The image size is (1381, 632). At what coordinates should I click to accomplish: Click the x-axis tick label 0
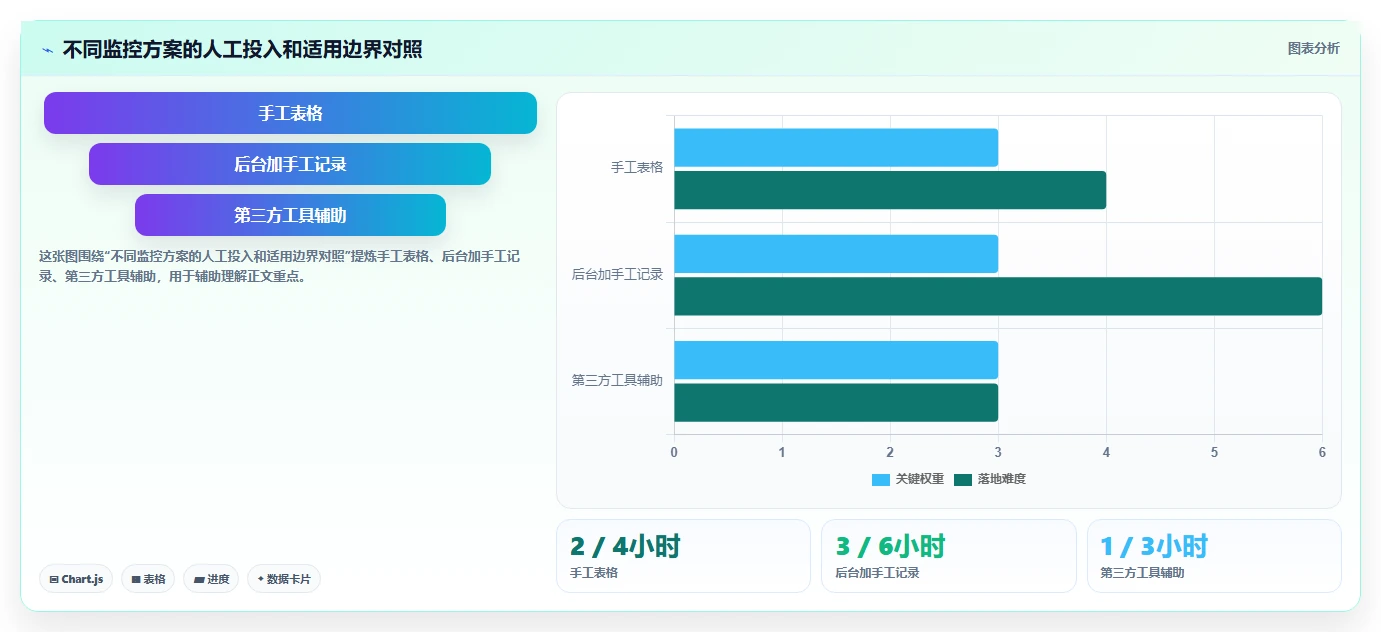674,452
